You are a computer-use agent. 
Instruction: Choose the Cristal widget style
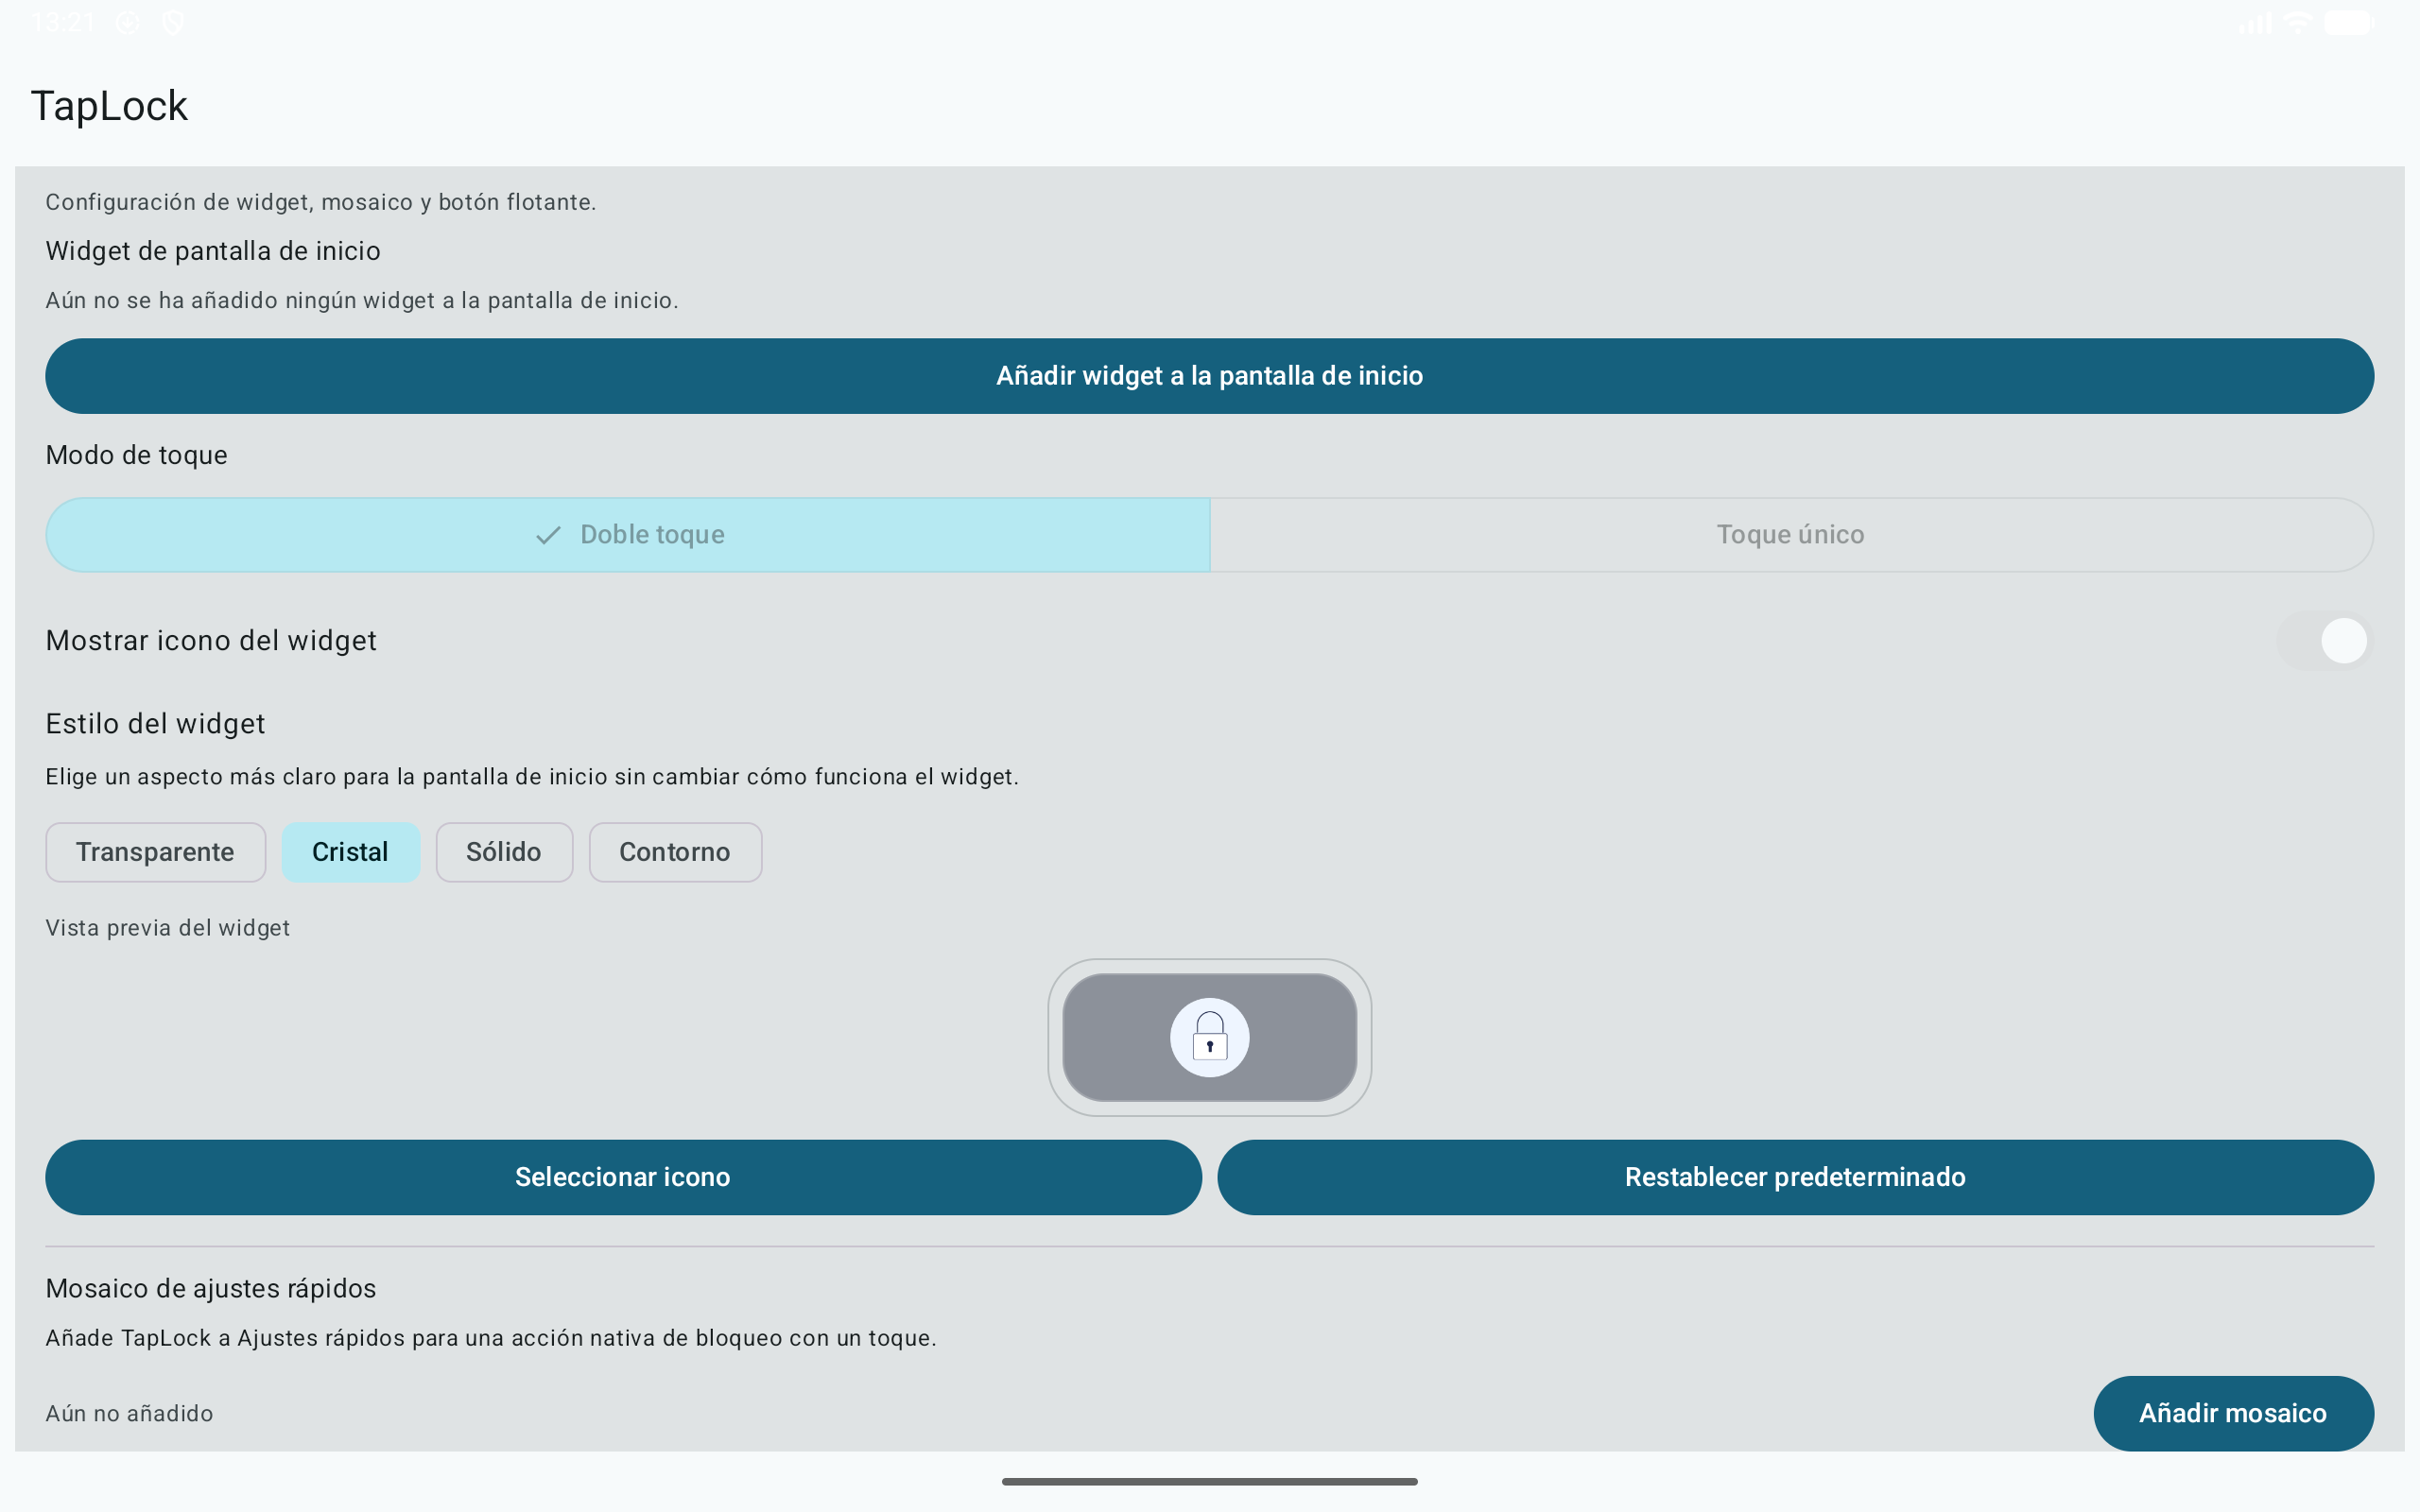pos(350,852)
